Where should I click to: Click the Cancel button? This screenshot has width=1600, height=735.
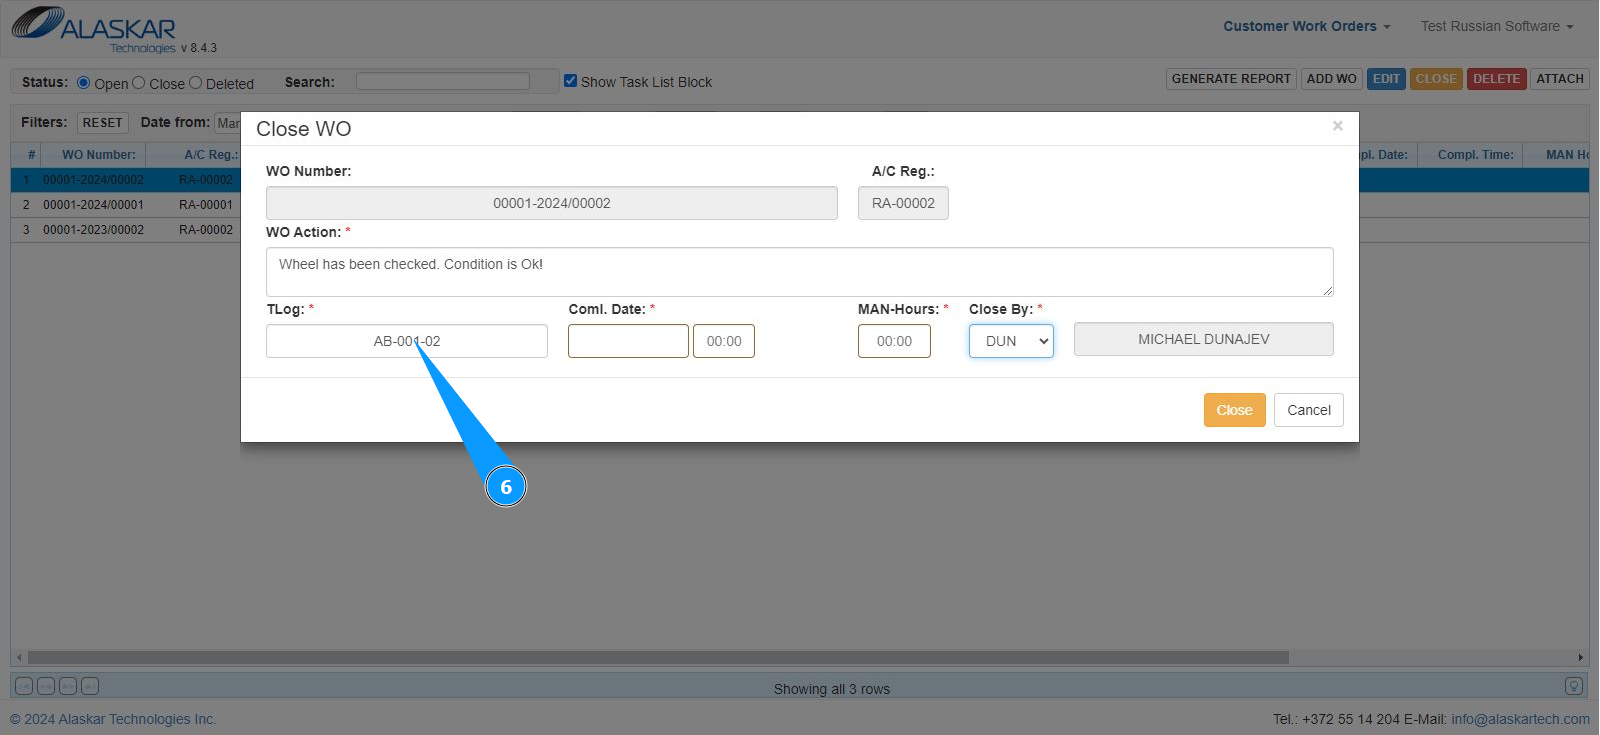[x=1308, y=410]
